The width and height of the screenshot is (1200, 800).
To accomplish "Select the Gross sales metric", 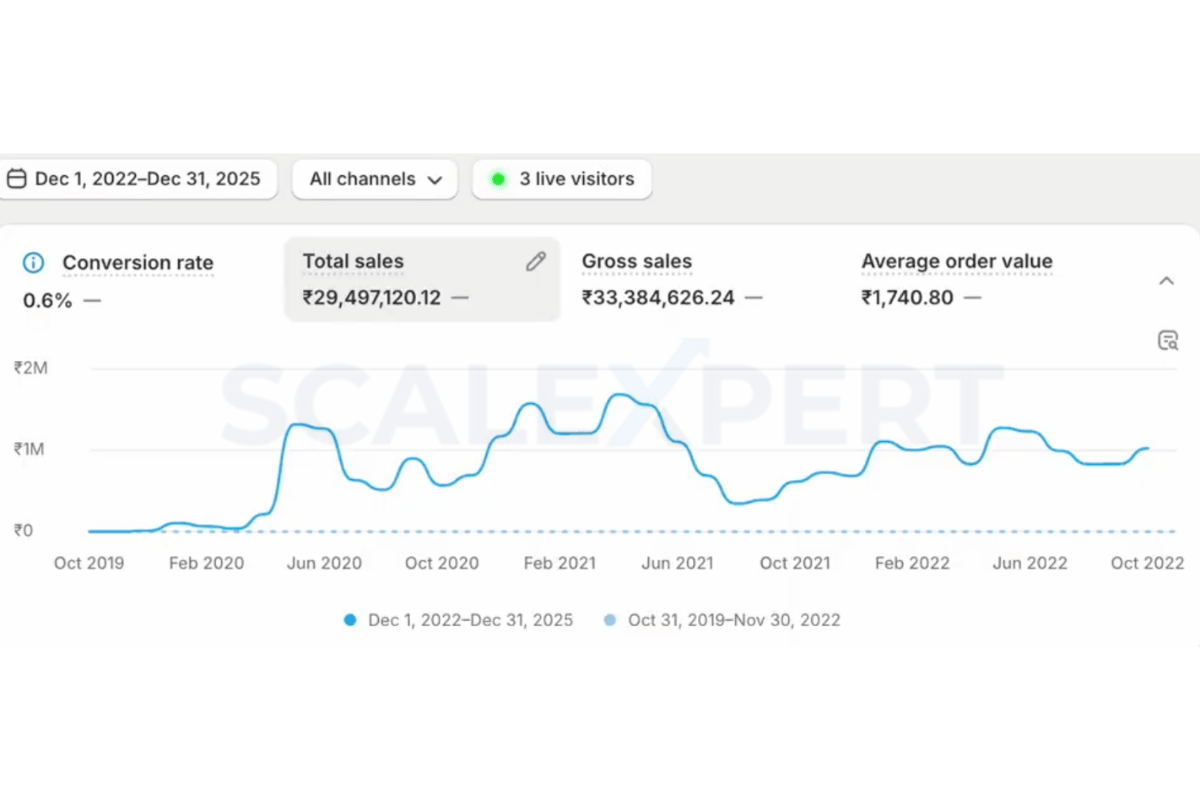I will pyautogui.click(x=637, y=262).
